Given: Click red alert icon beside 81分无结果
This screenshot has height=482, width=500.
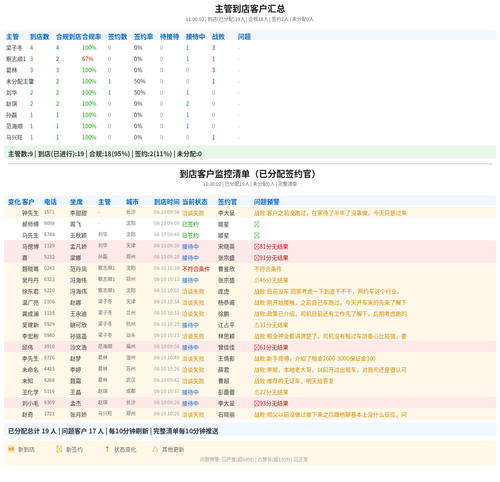Looking at the screenshot, I should pos(257,247).
